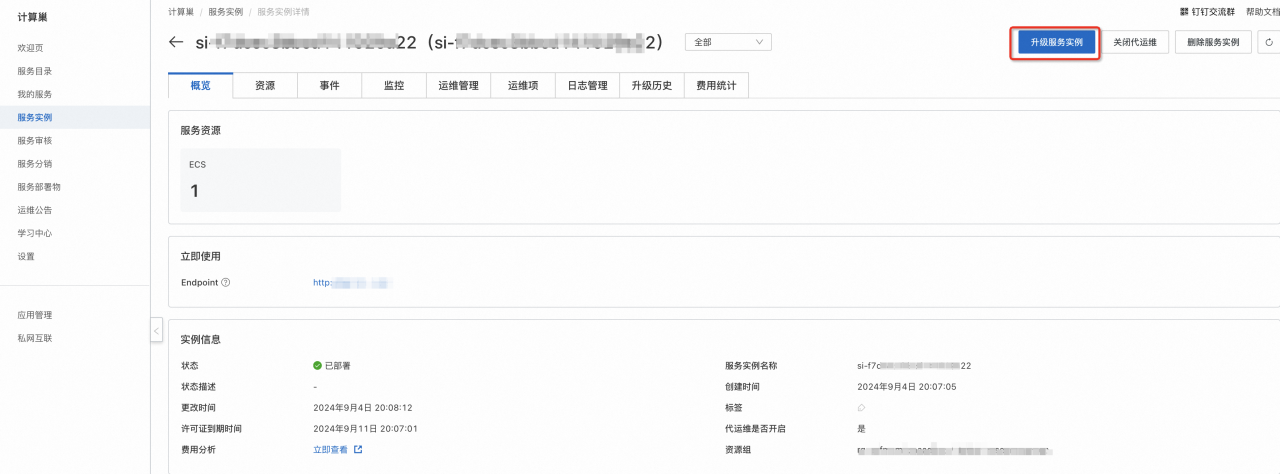Open 学习中心 in the sidebar
Screen dimensions: 1280x474
35,233
